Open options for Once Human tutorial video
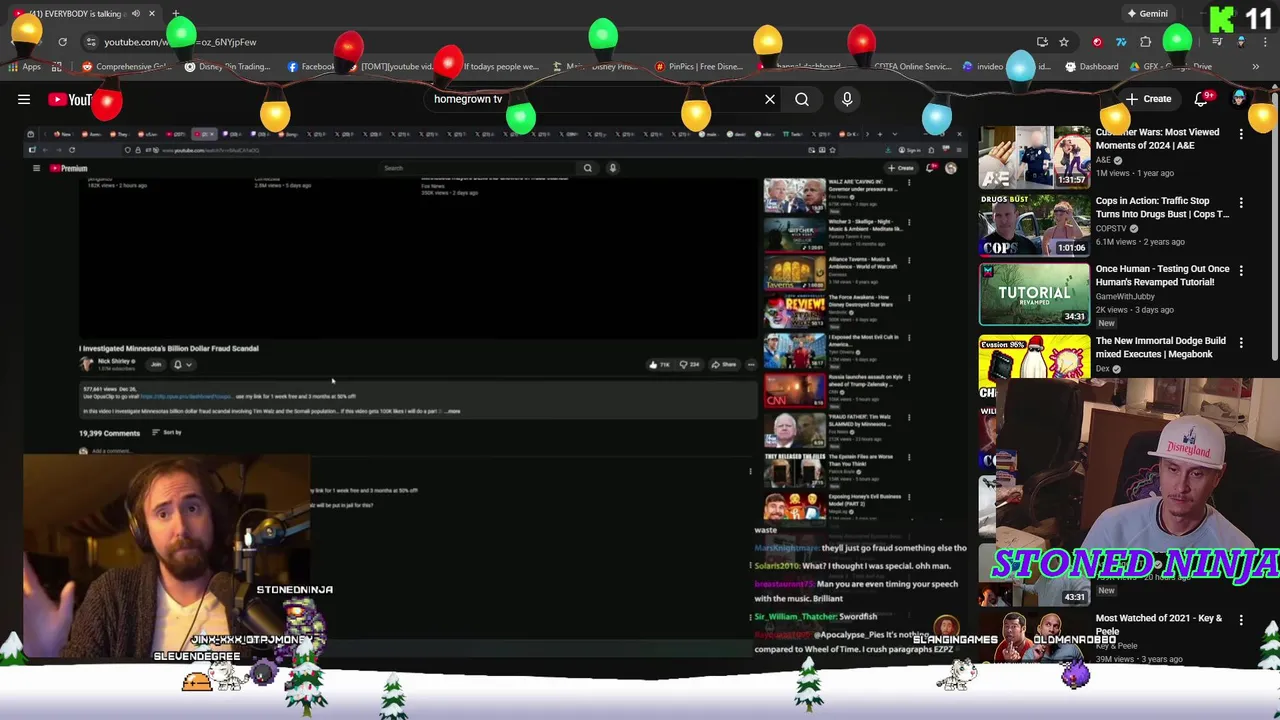 1241,270
